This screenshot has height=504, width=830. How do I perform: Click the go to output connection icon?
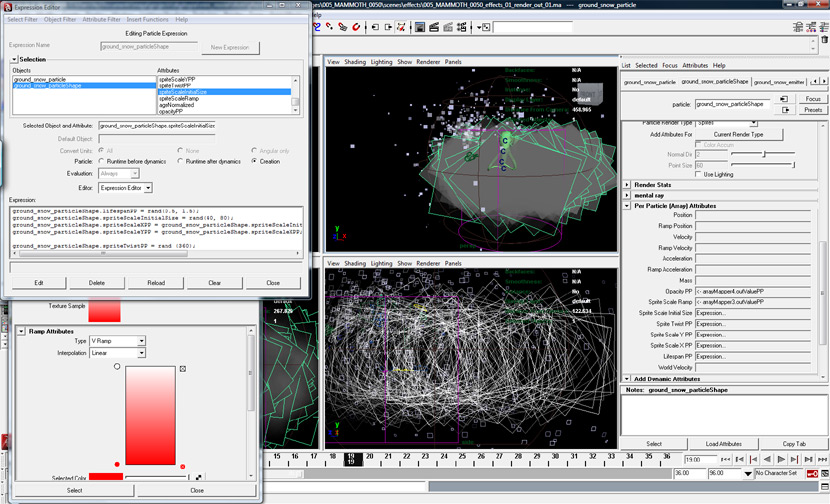(x=786, y=109)
